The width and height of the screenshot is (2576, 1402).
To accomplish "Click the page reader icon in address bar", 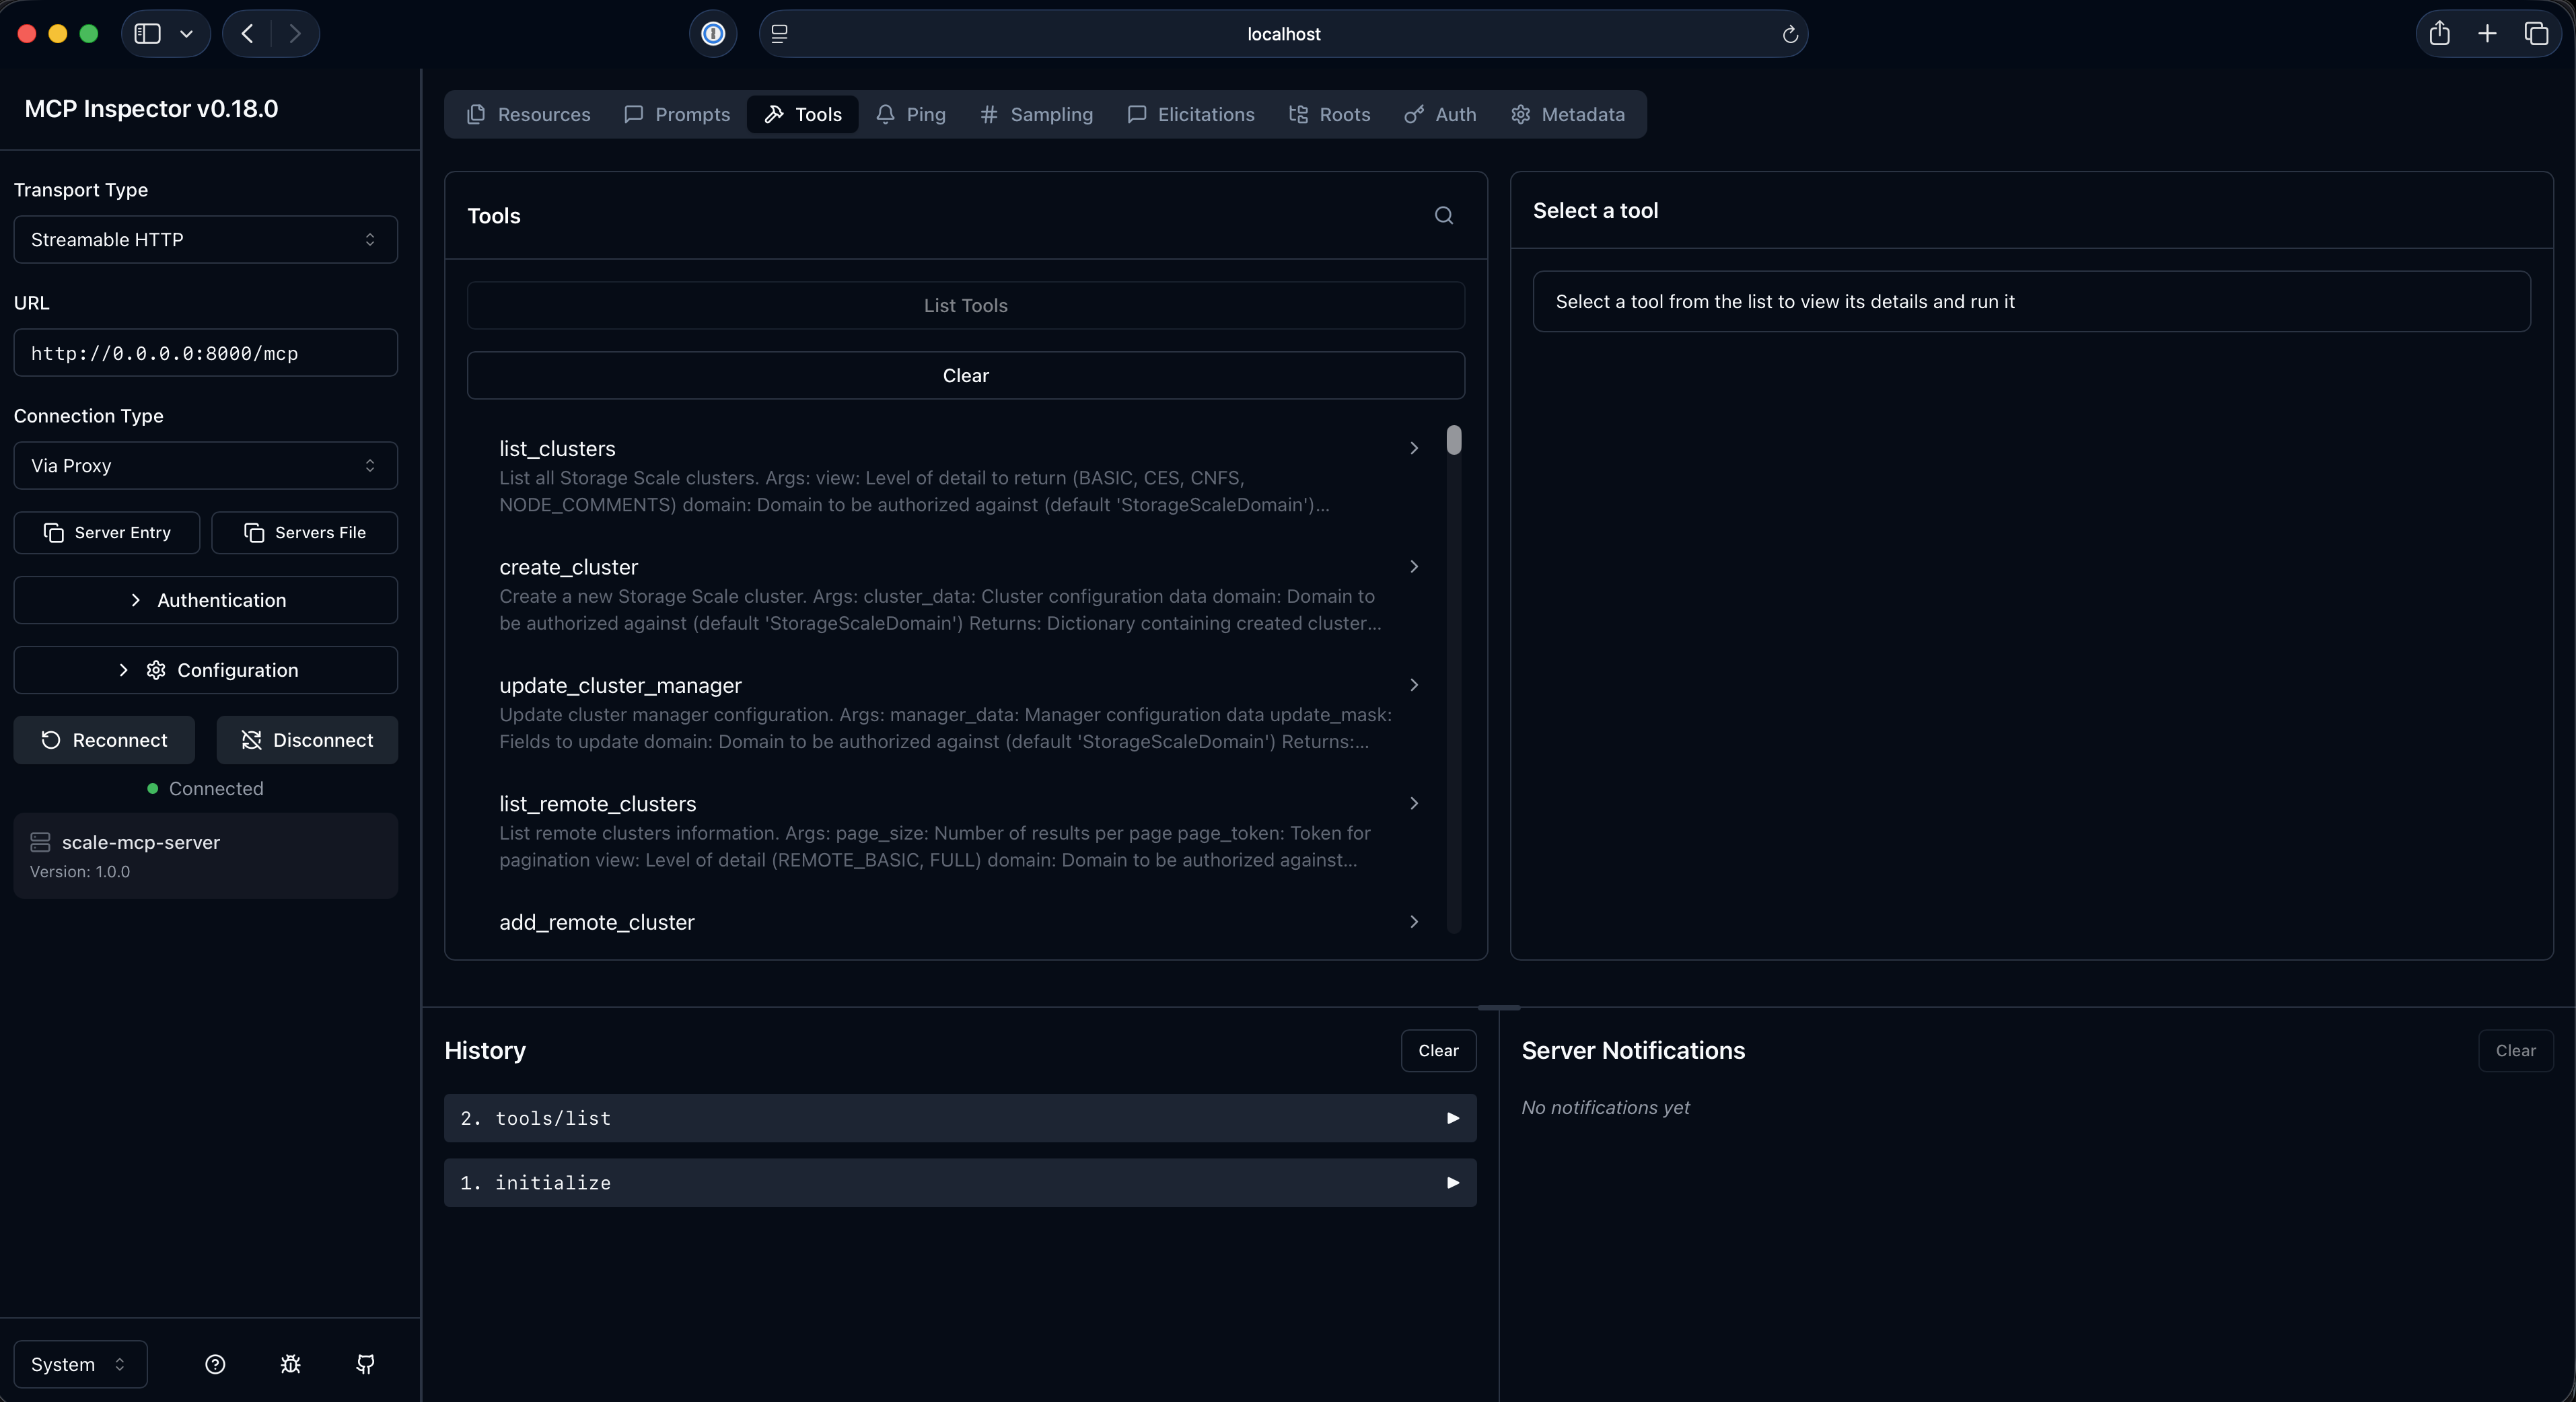I will click(x=780, y=34).
